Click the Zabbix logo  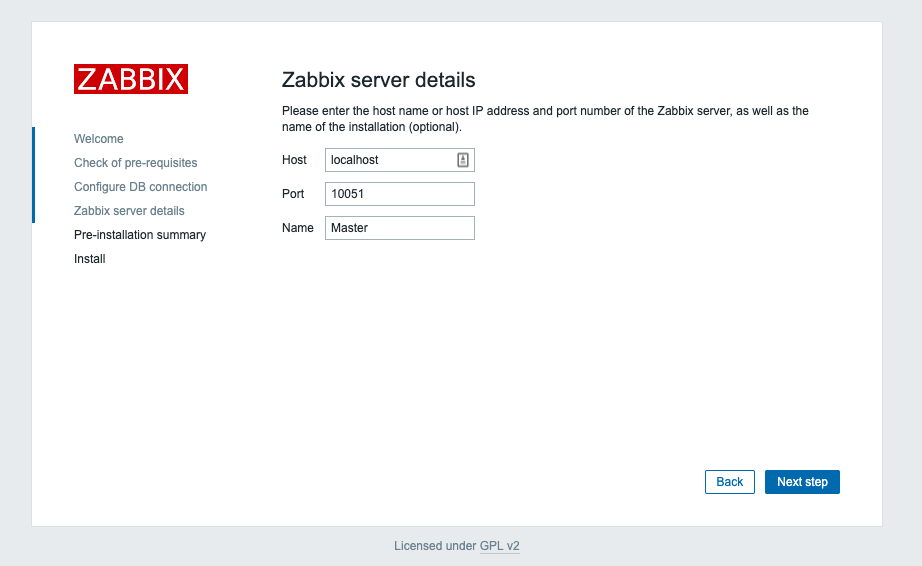[x=131, y=79]
